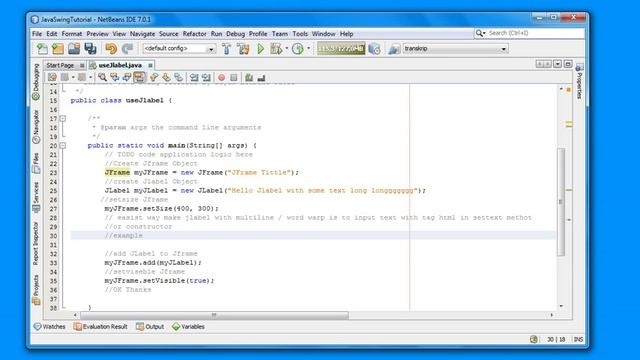
Task: Run the main project with green arrow
Action: pyautogui.click(x=260, y=49)
